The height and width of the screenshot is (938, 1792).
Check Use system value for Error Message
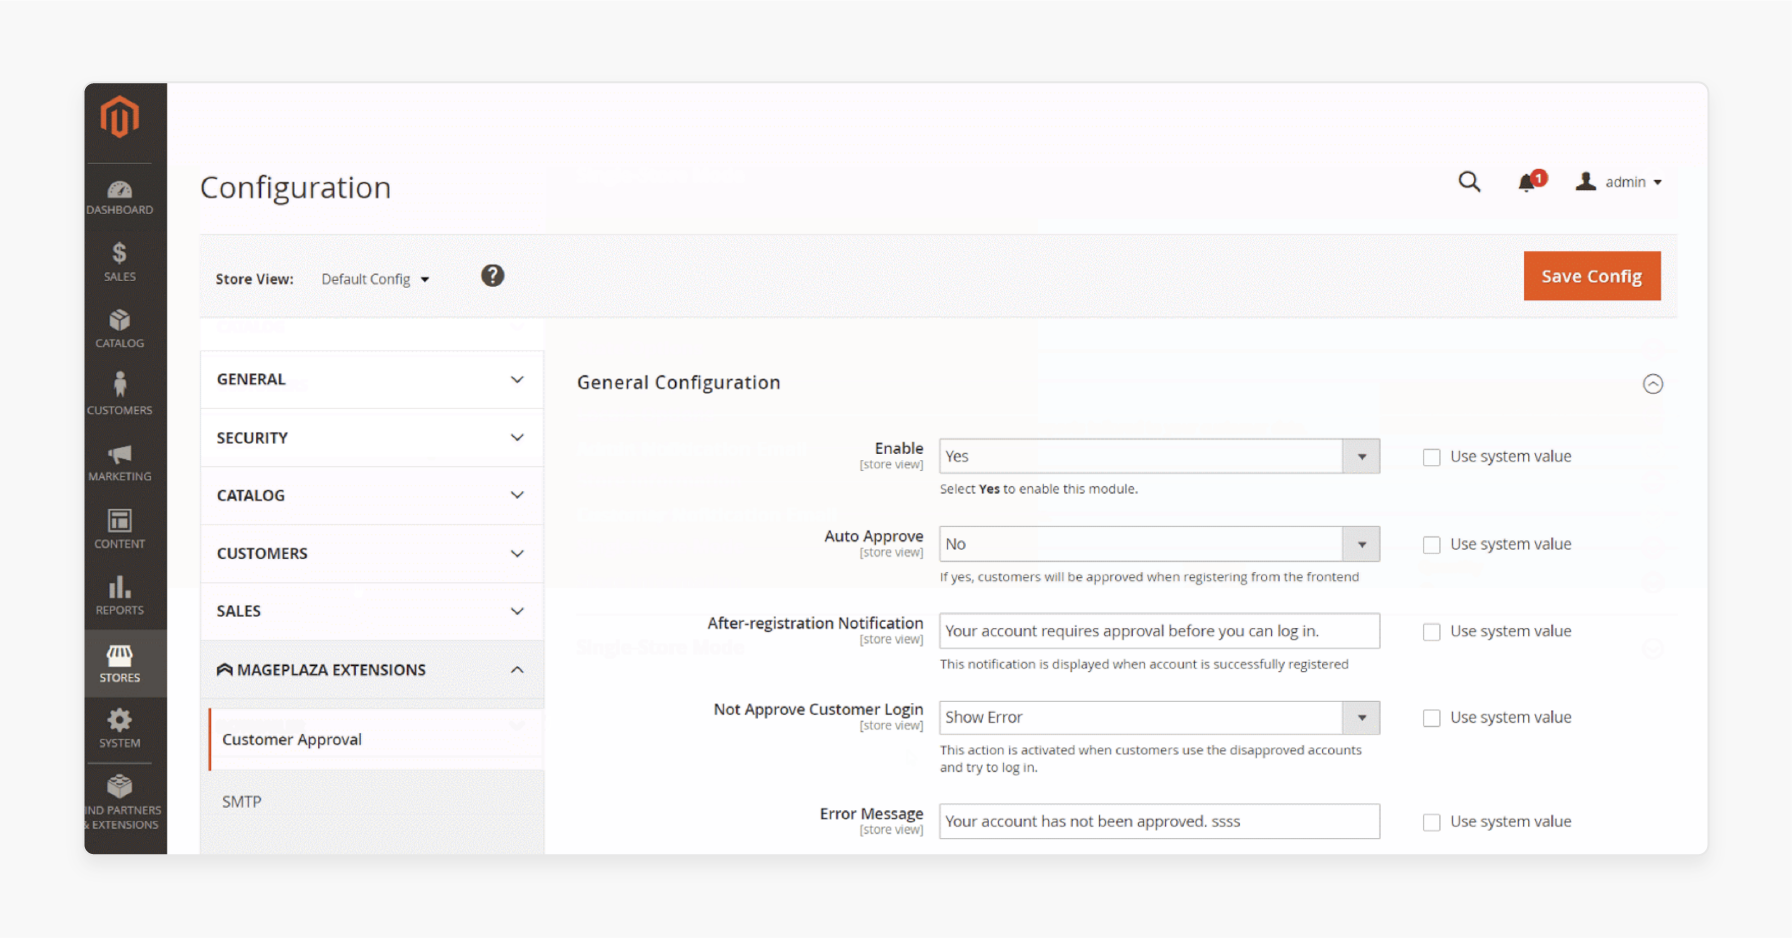[1432, 822]
